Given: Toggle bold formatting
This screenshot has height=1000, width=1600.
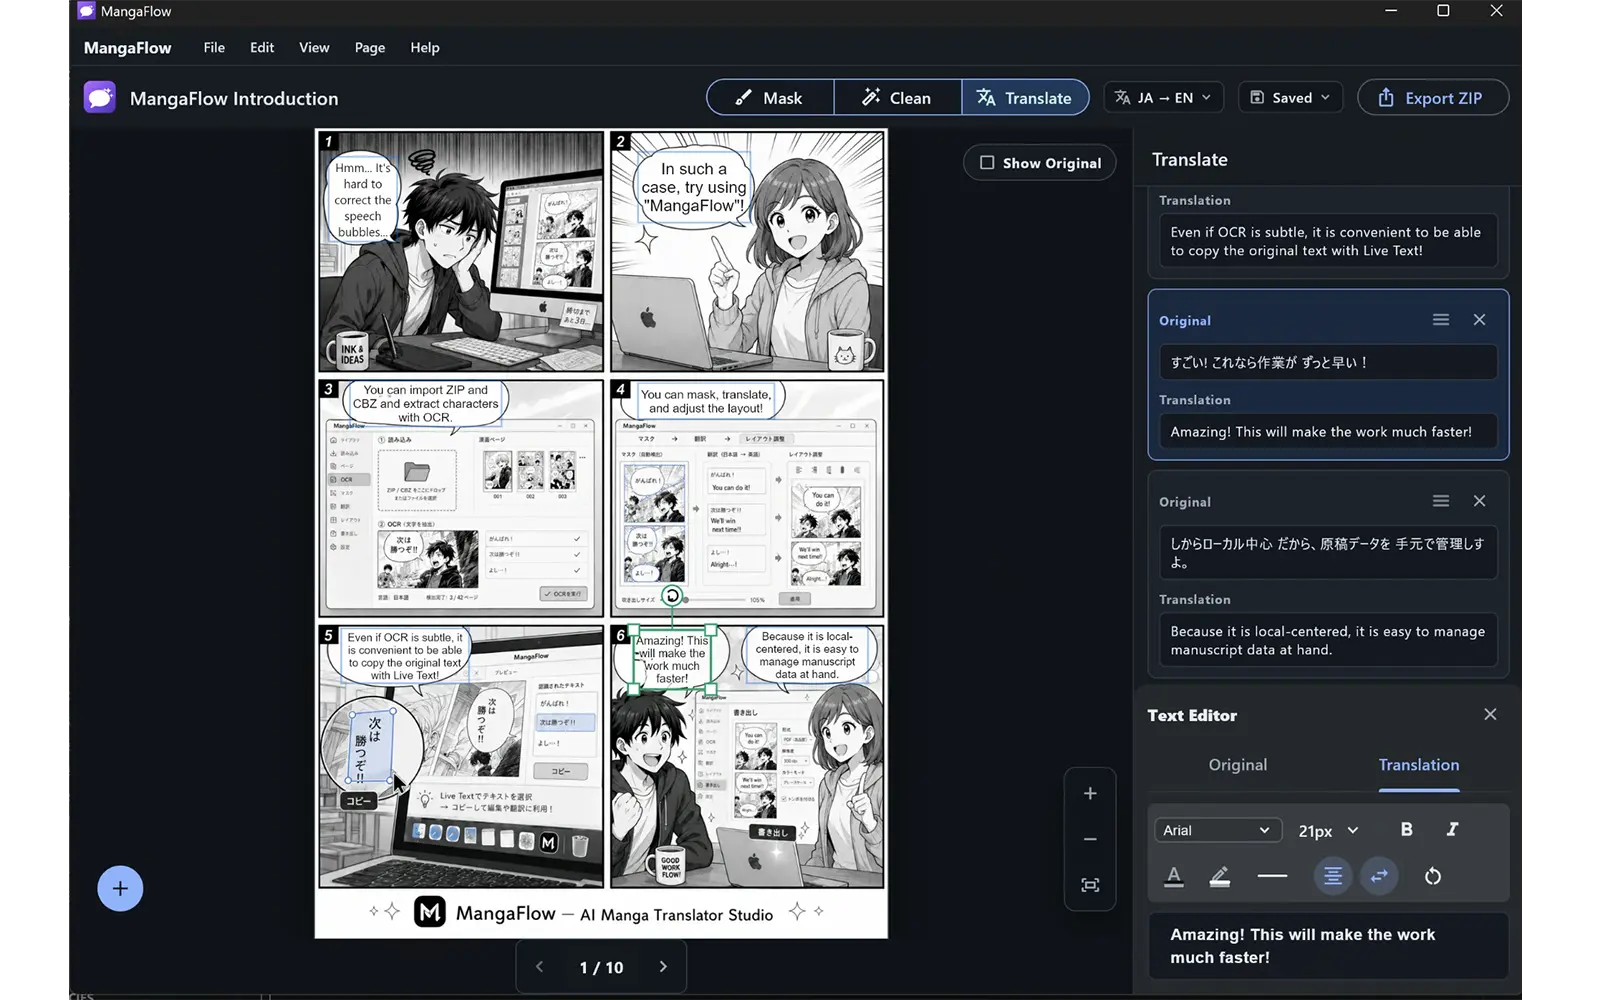Looking at the screenshot, I should (x=1407, y=829).
